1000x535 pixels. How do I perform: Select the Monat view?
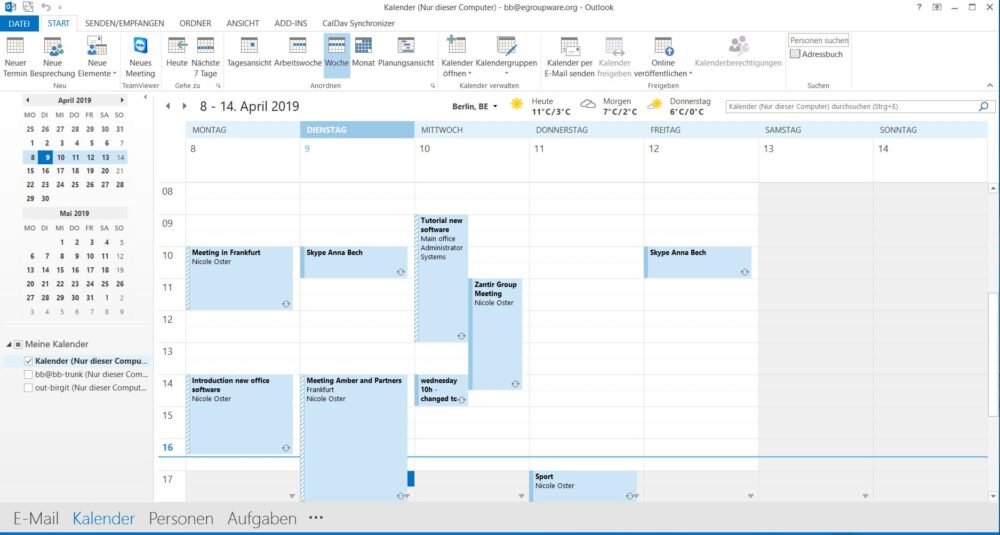tap(363, 47)
